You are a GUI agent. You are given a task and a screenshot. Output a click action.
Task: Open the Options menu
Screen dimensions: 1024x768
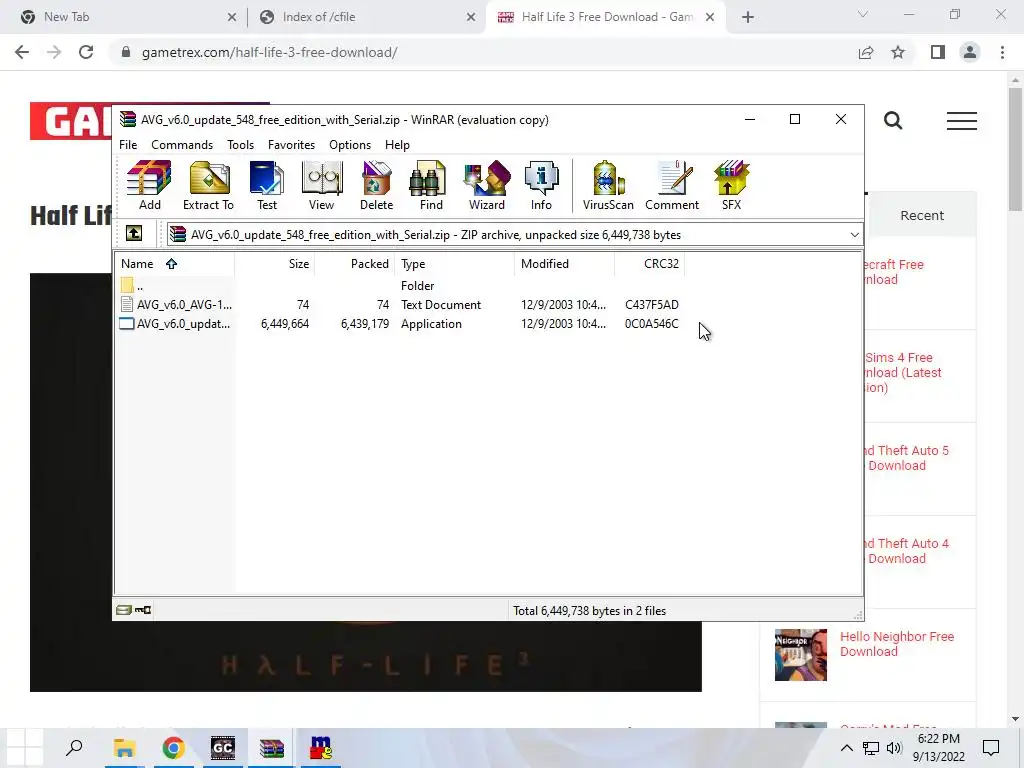pyautogui.click(x=350, y=145)
